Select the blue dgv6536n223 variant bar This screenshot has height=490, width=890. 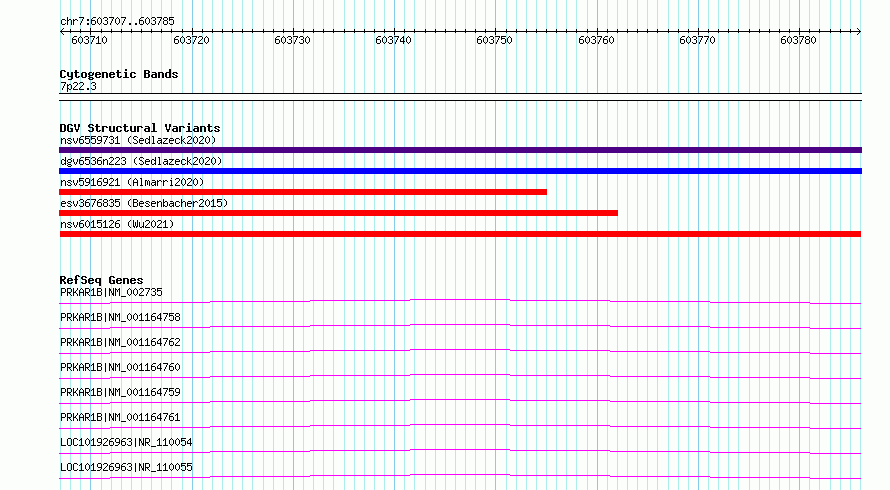(x=460, y=171)
